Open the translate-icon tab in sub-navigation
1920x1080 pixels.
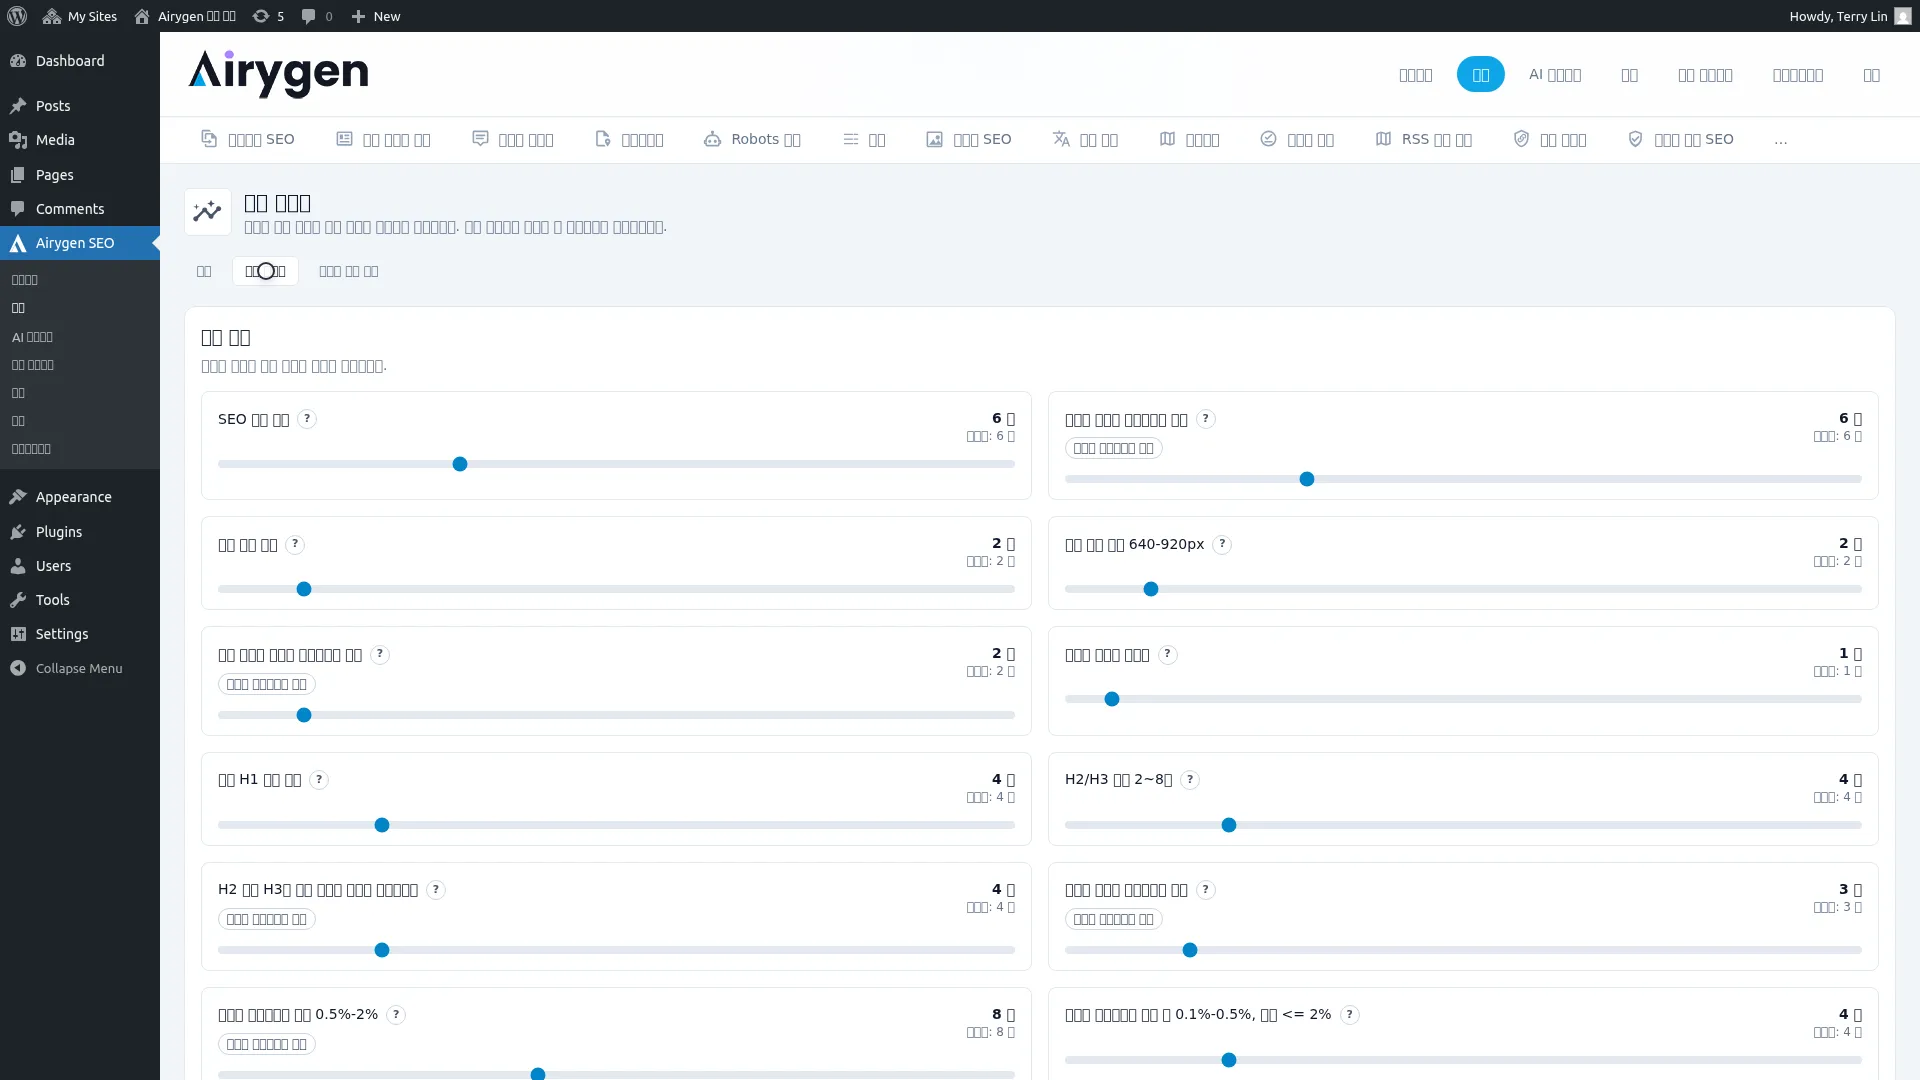coord(1085,139)
